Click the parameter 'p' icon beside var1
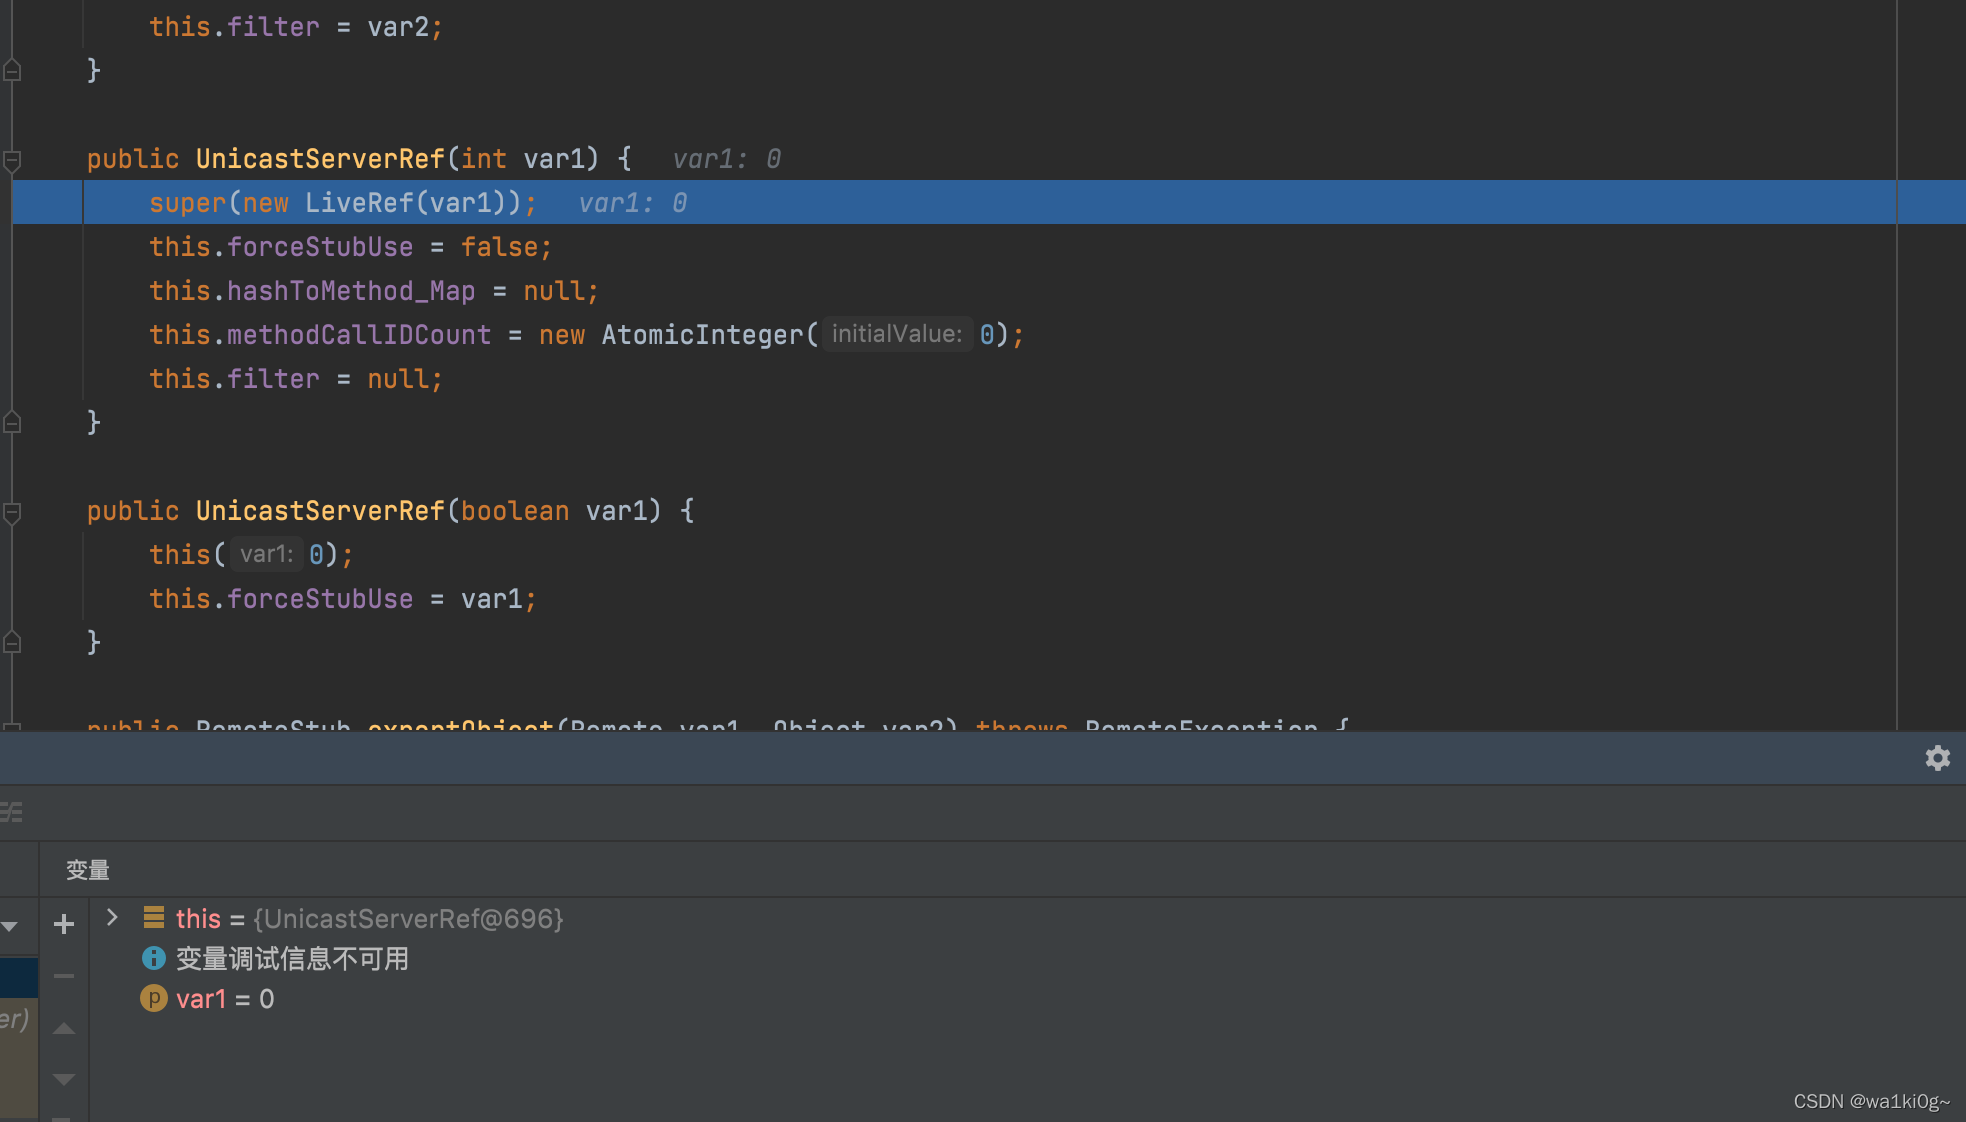This screenshot has height=1122, width=1966. click(x=154, y=998)
